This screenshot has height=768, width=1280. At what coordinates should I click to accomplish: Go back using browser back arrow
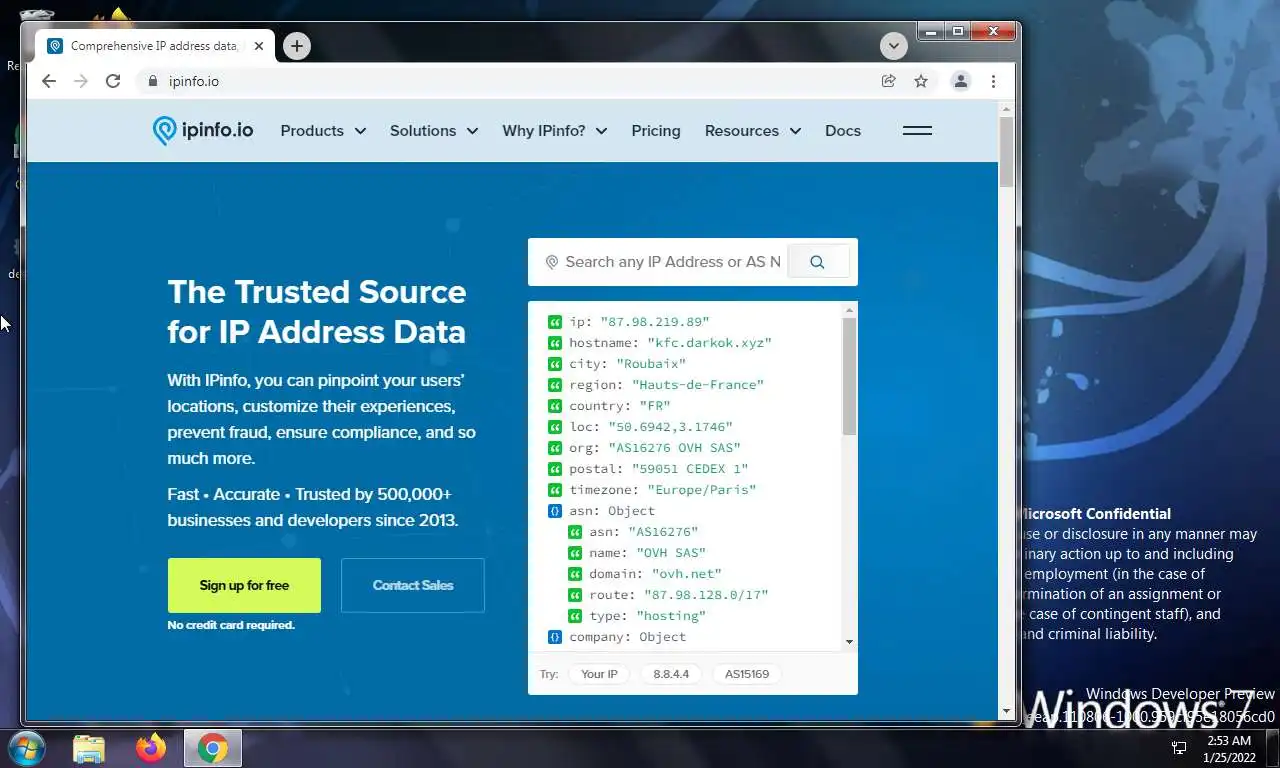pyautogui.click(x=49, y=81)
